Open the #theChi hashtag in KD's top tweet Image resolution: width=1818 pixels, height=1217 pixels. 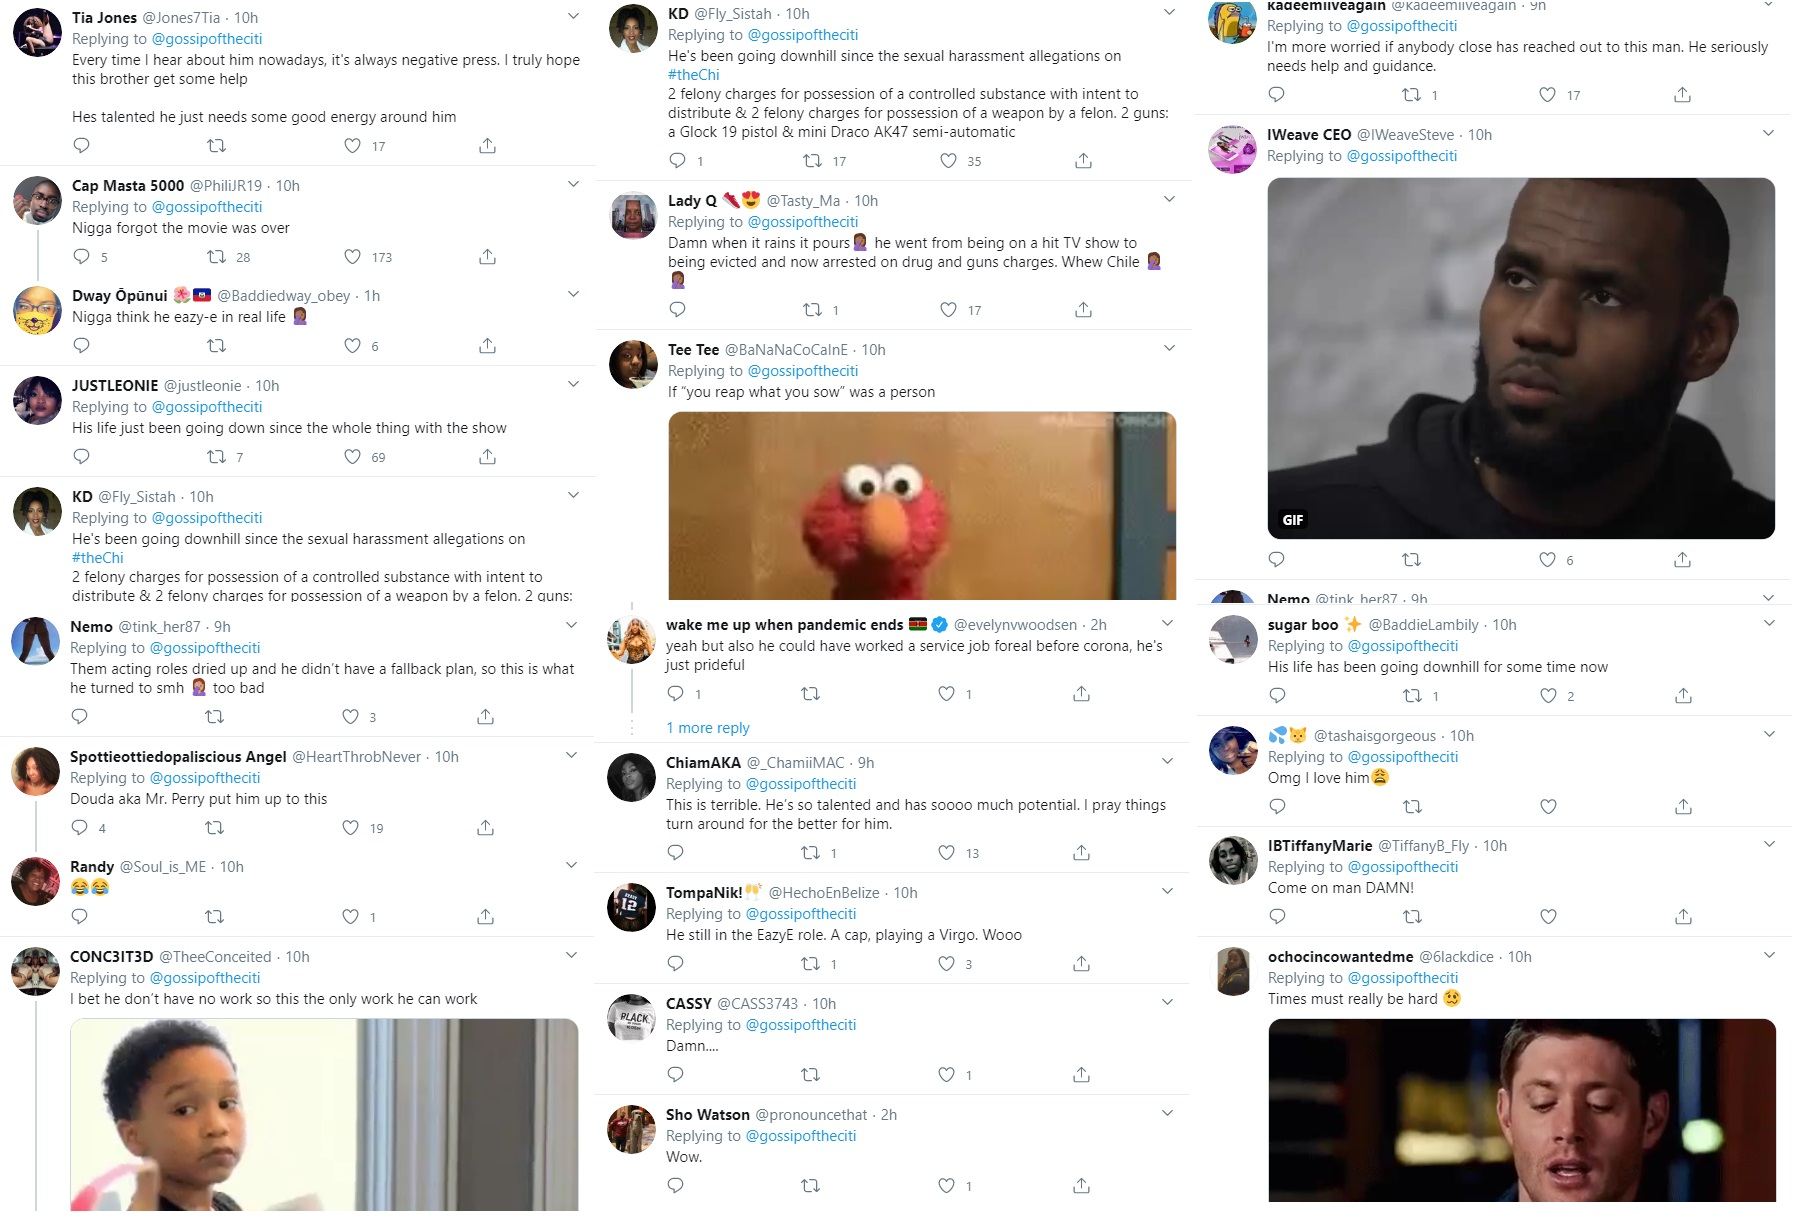click(x=694, y=75)
